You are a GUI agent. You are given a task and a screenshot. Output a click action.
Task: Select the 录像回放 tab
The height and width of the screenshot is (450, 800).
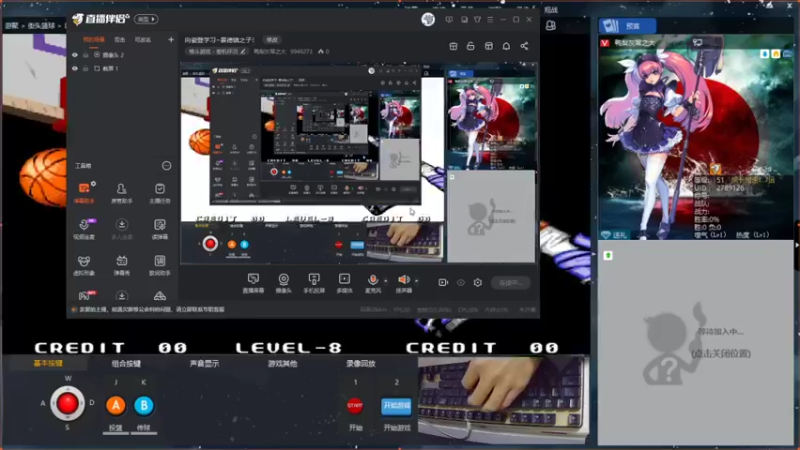pos(360,363)
